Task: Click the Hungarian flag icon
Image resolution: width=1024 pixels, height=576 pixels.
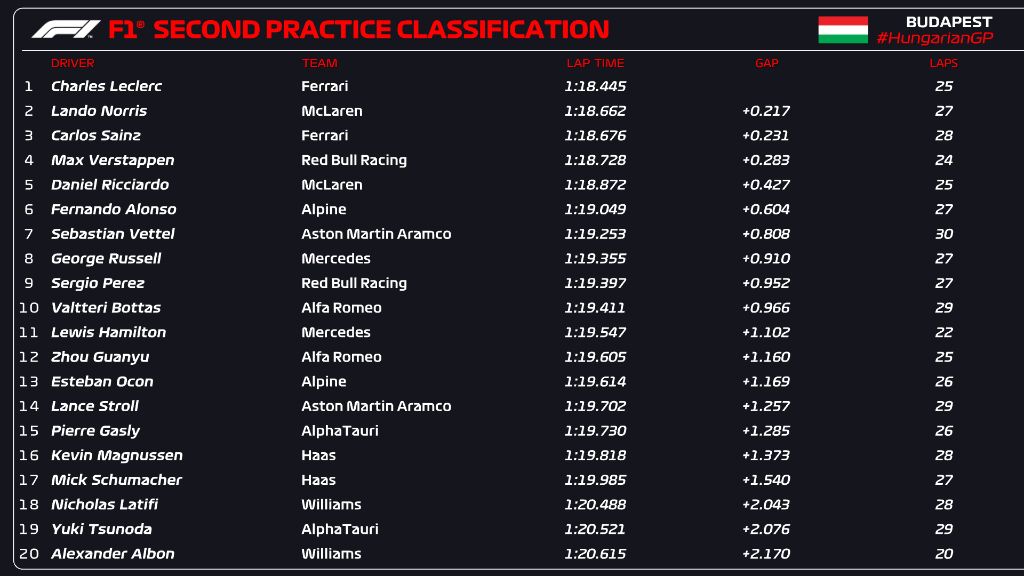Action: click(x=843, y=29)
